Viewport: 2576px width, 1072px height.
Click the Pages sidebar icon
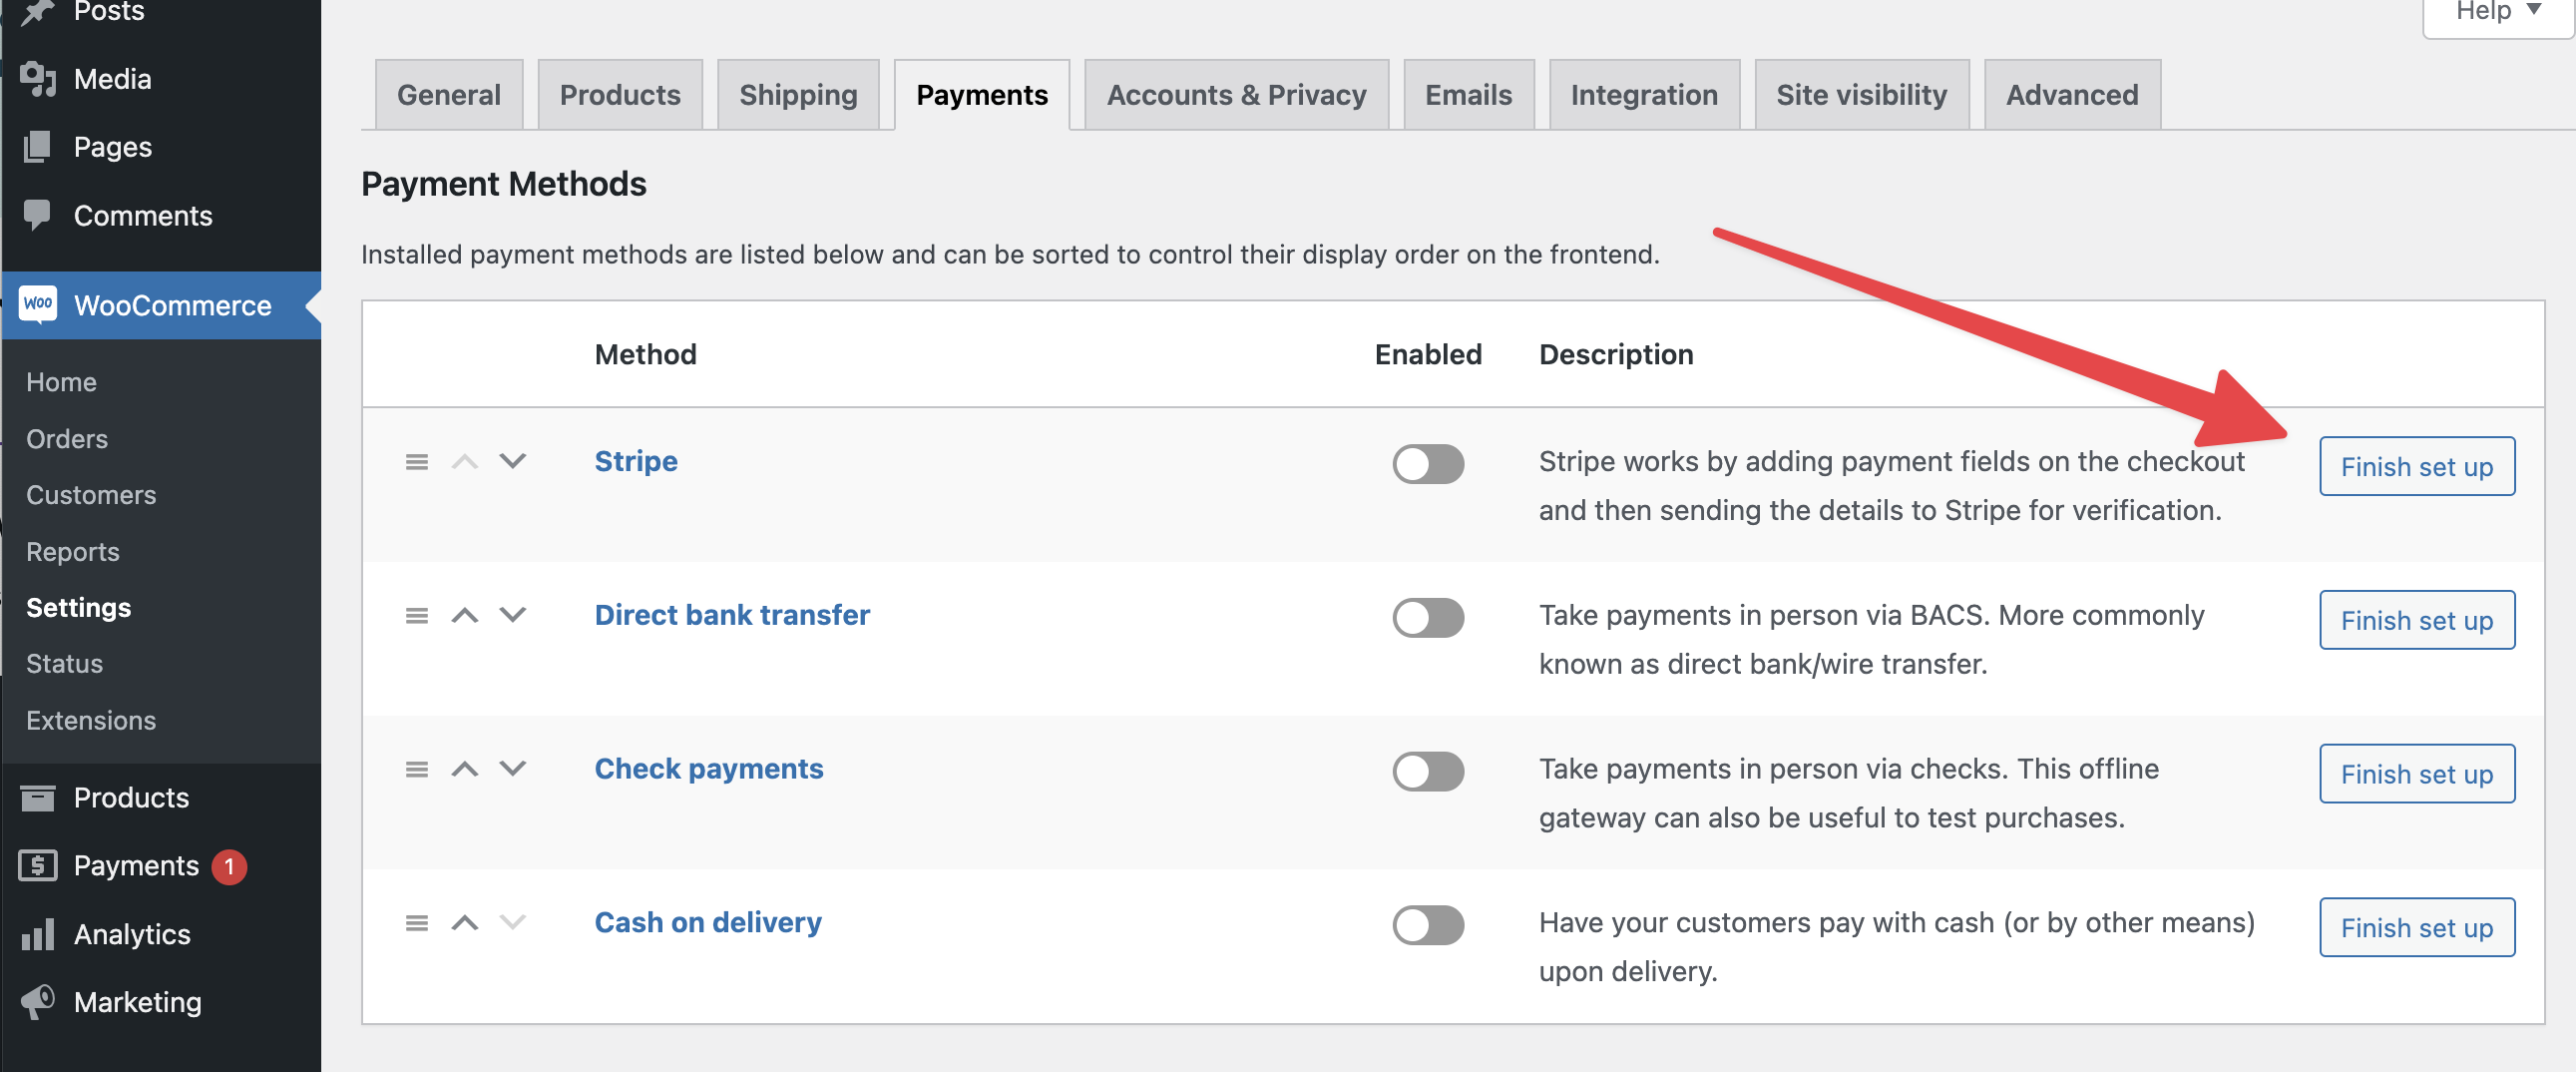coord(38,147)
